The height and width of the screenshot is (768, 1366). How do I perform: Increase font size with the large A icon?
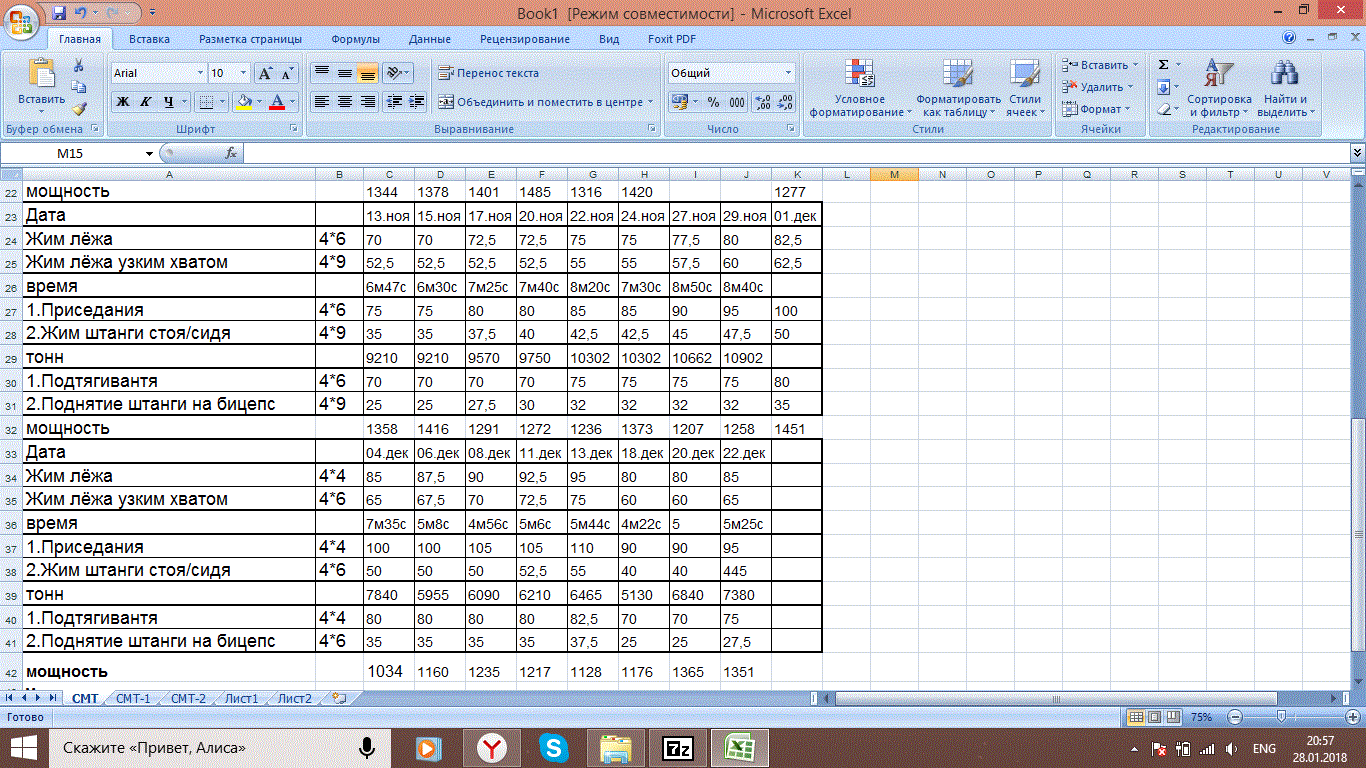coord(265,73)
